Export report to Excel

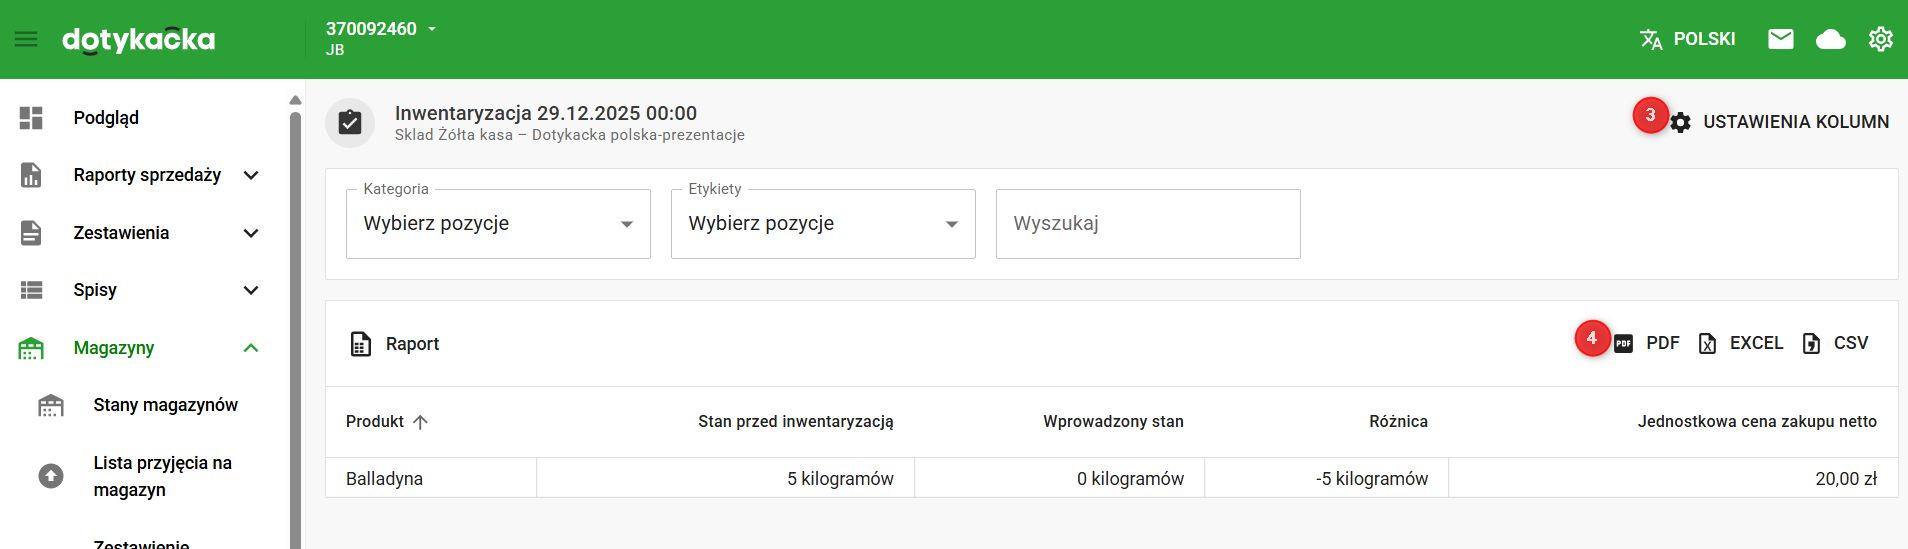pyautogui.click(x=1741, y=343)
